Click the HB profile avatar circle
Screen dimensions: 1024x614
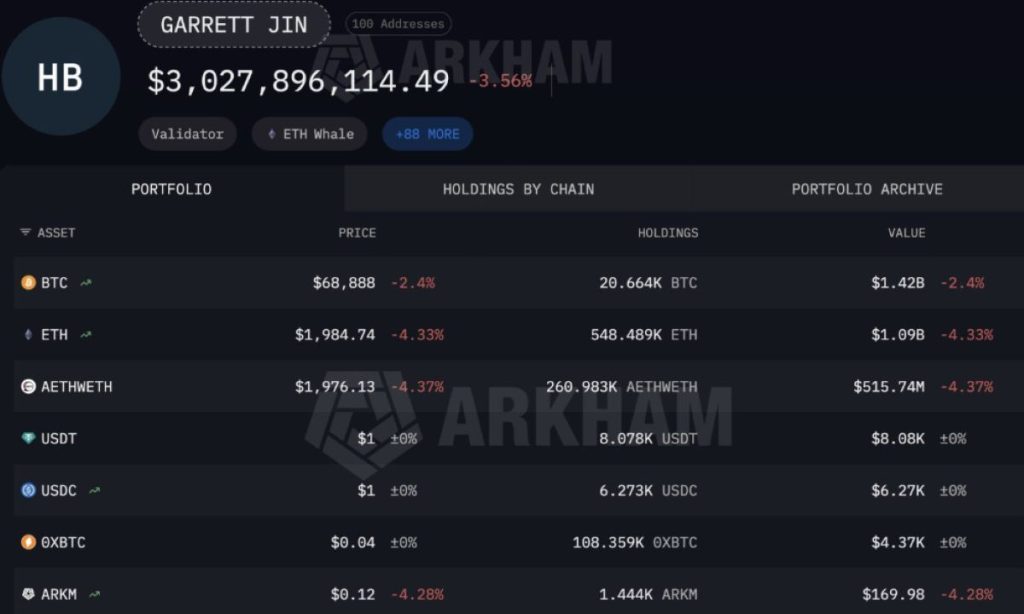61,77
